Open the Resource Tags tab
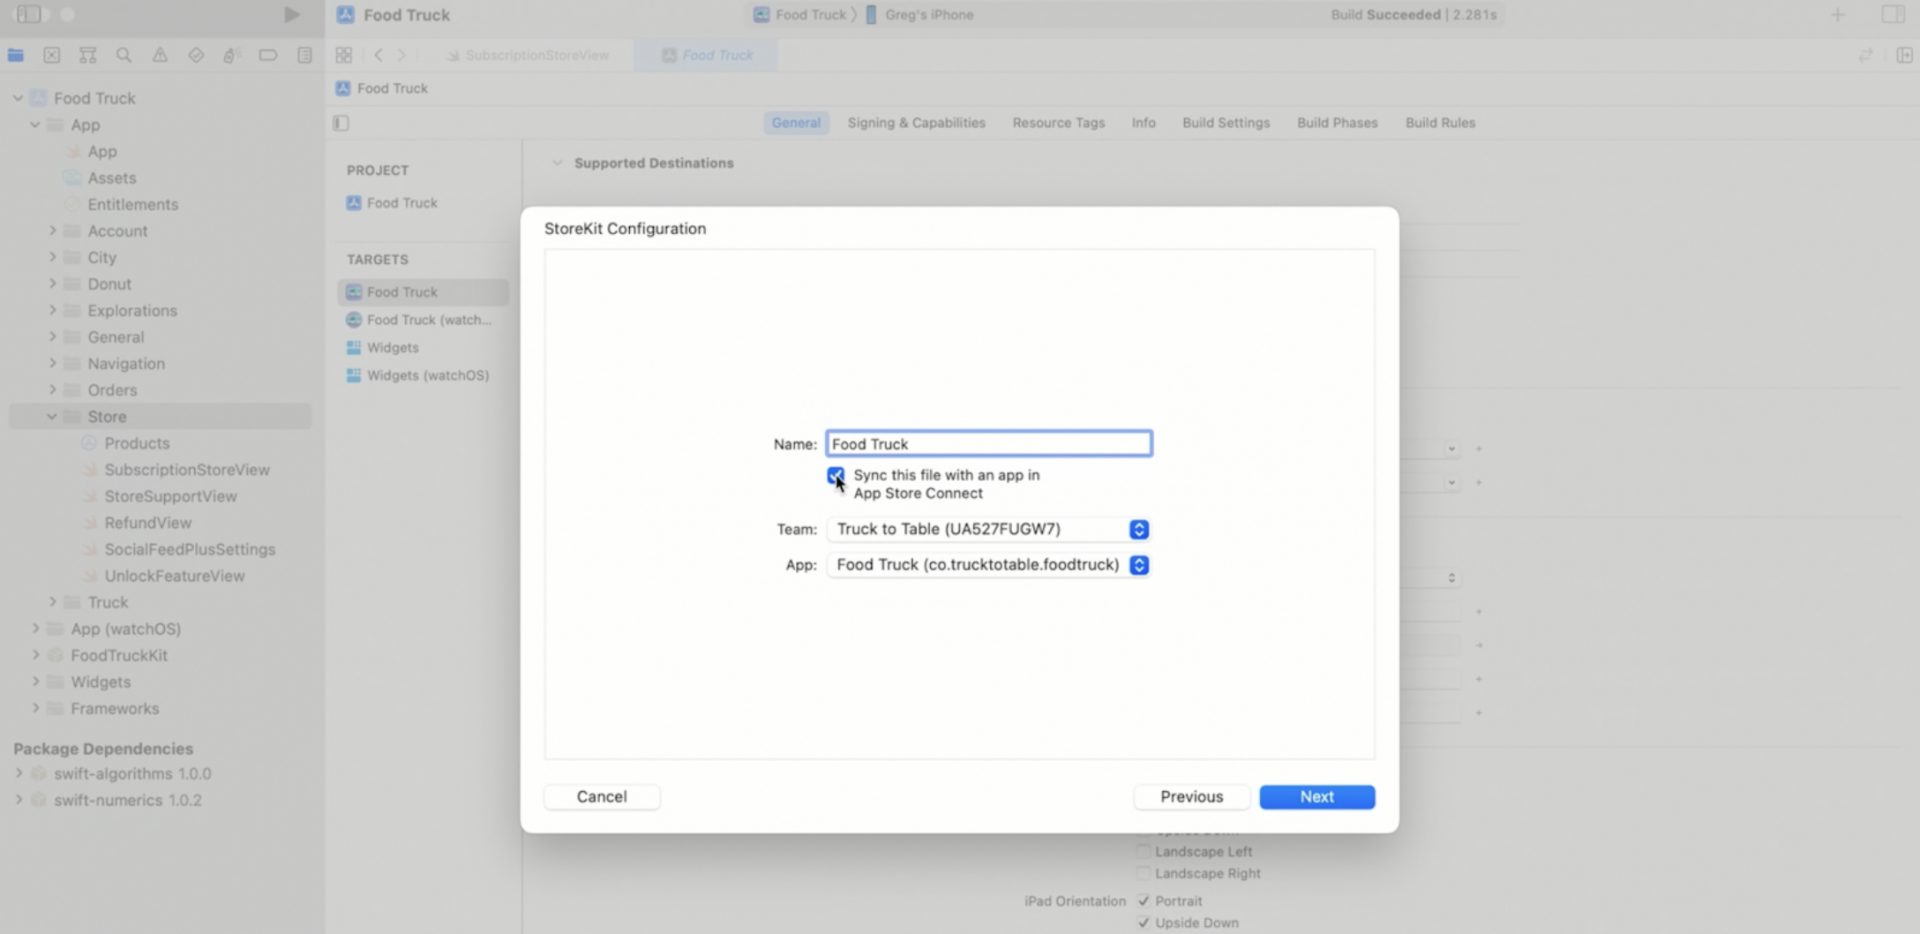 [x=1058, y=123]
